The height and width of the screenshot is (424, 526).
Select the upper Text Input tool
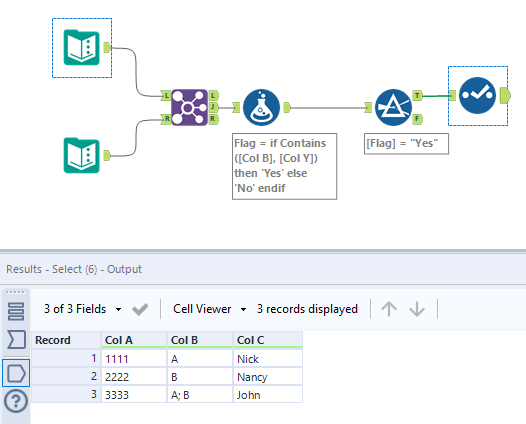(82, 47)
